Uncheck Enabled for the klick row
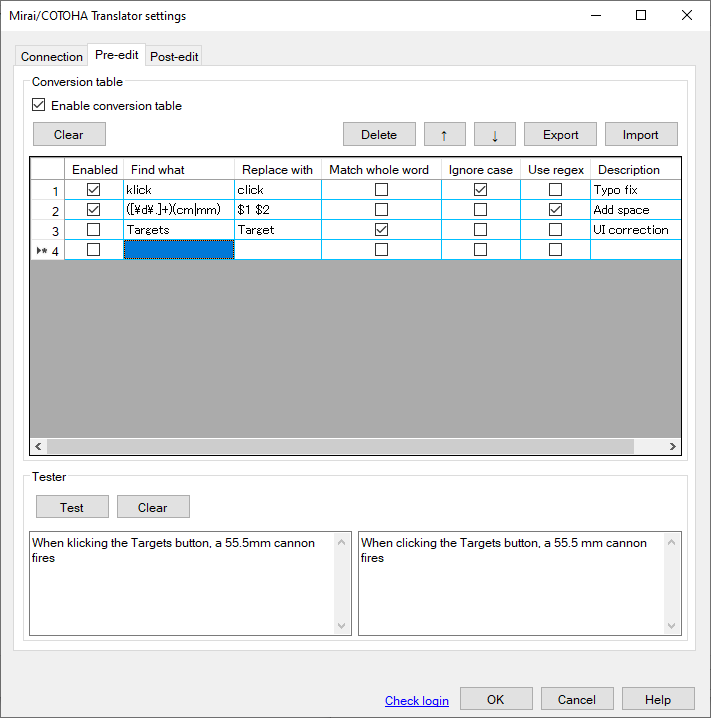Image resolution: width=711 pixels, height=718 pixels. pos(94,190)
